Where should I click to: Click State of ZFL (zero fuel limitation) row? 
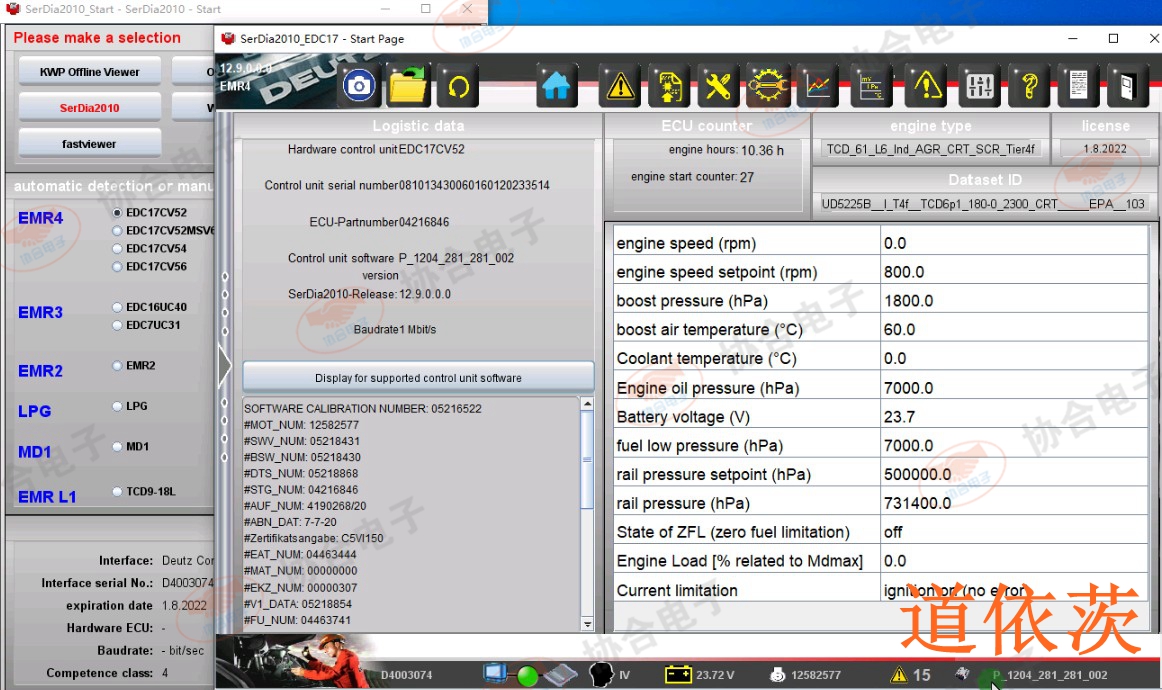880,532
